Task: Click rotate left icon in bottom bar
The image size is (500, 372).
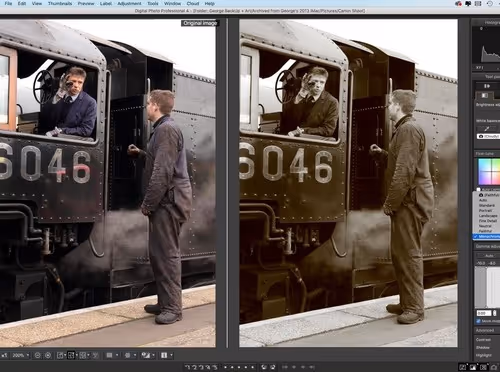Action: coord(264,367)
